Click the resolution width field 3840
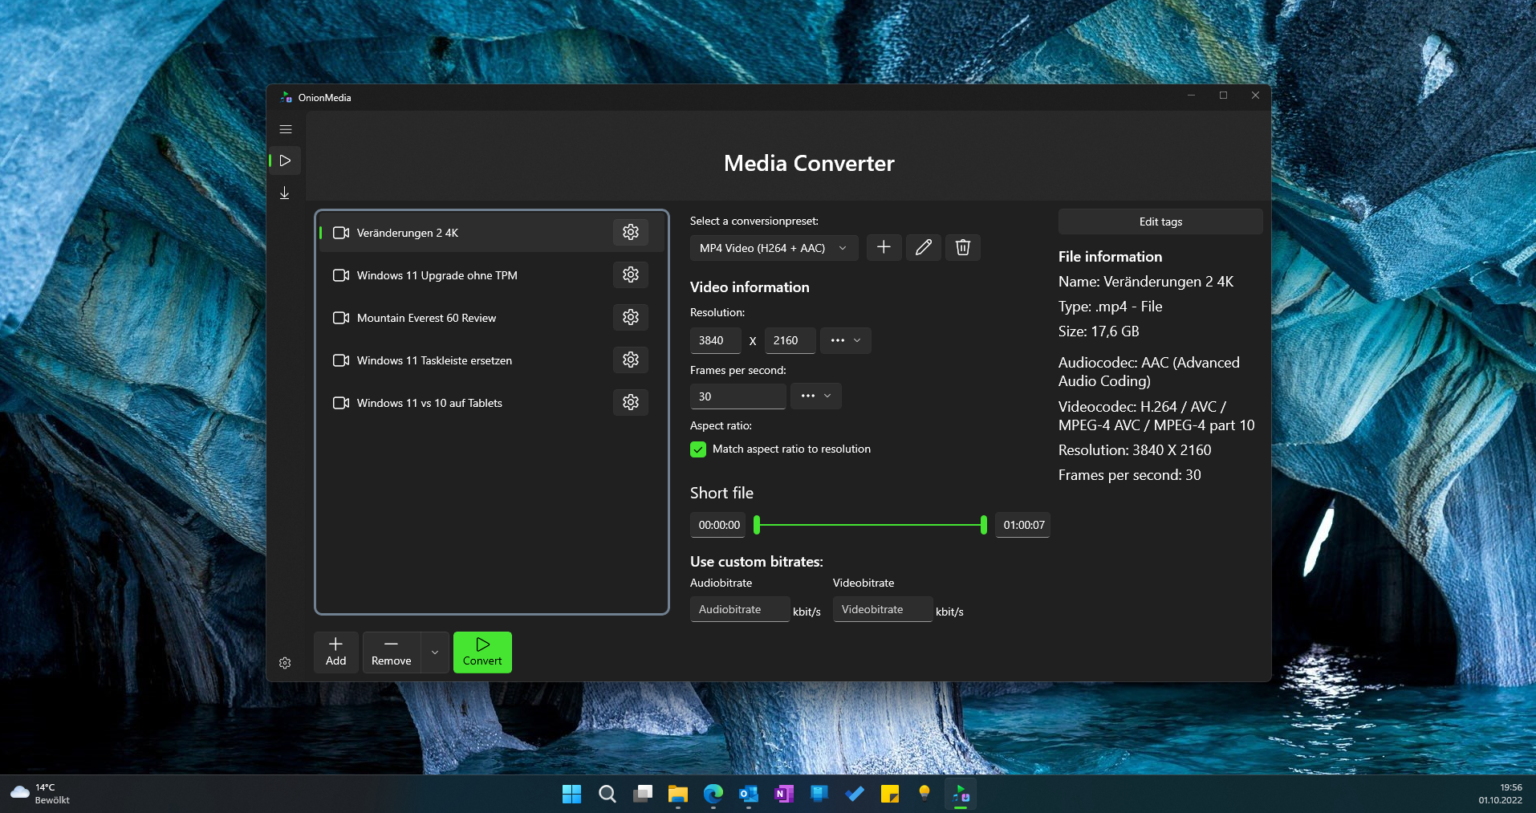The image size is (1536, 813). [715, 341]
